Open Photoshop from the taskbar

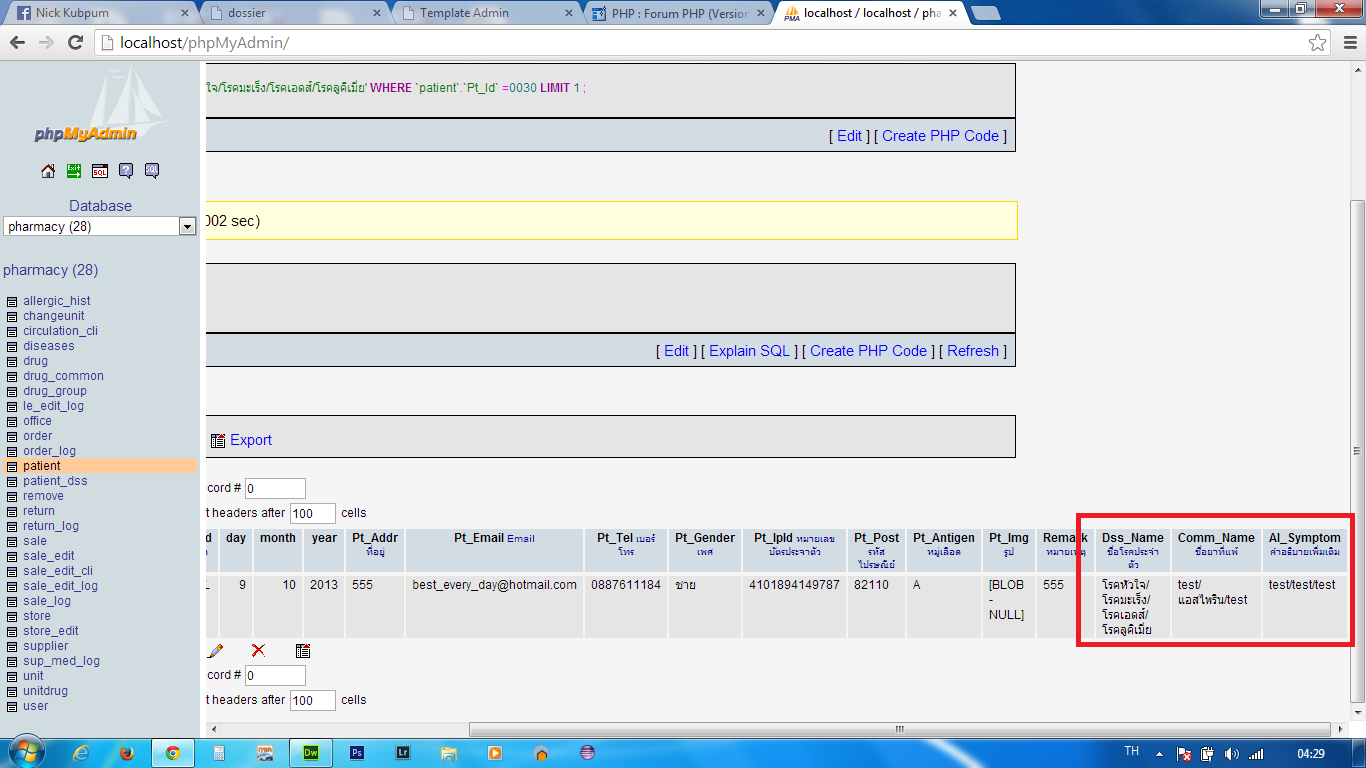357,753
